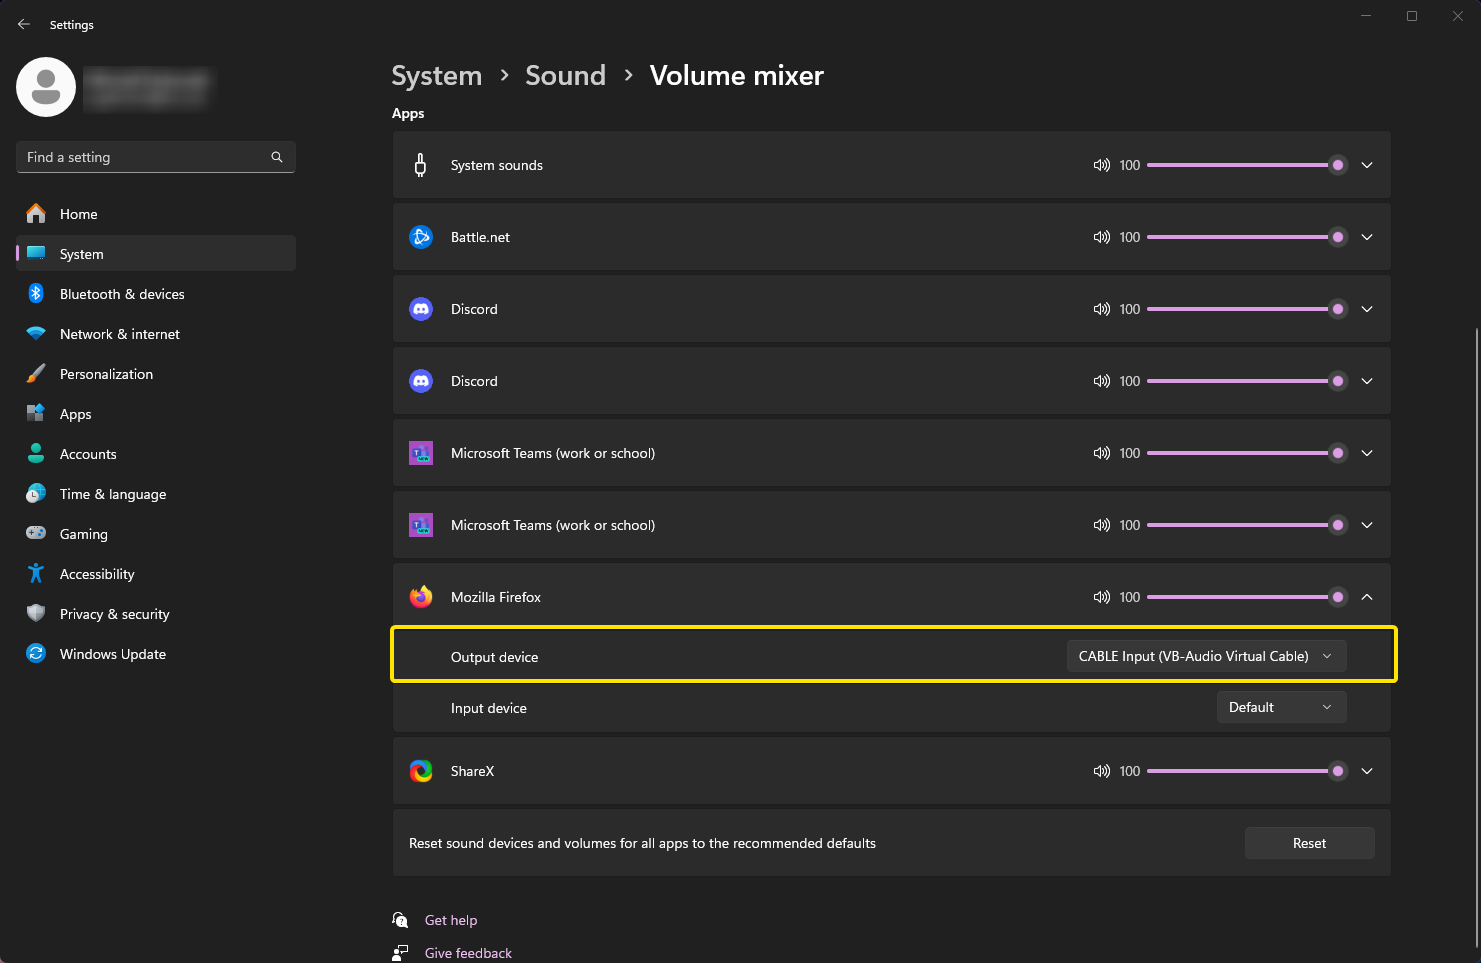
Task: Open the Output device dropdown for Firefox
Action: [1205, 656]
